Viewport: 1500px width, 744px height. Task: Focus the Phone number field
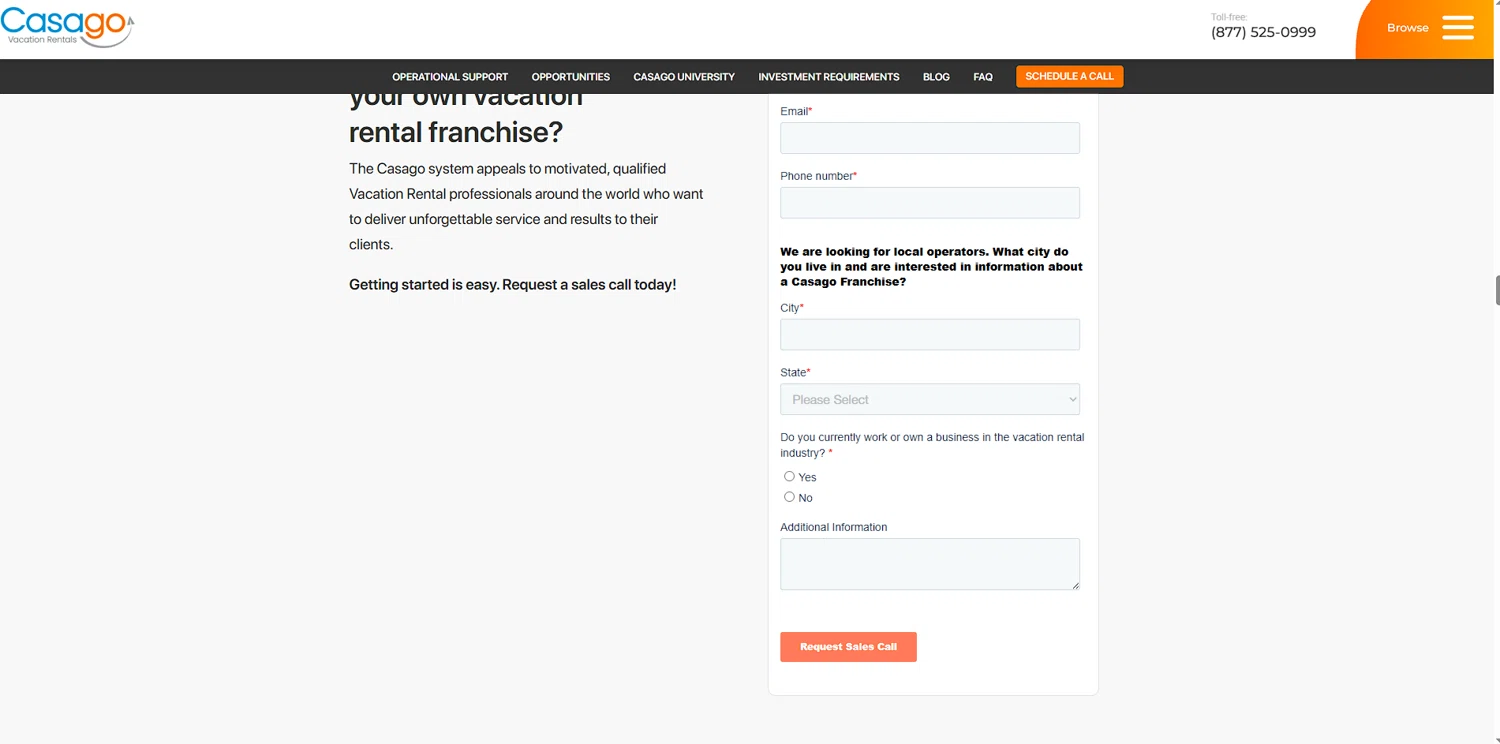coord(929,203)
